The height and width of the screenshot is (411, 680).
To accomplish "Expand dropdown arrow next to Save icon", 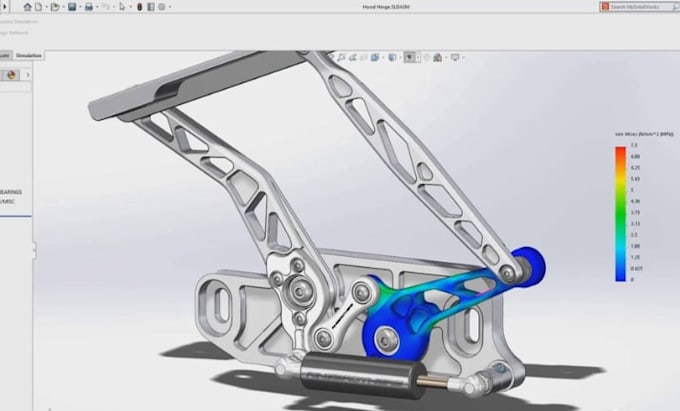I will coord(81,7).
